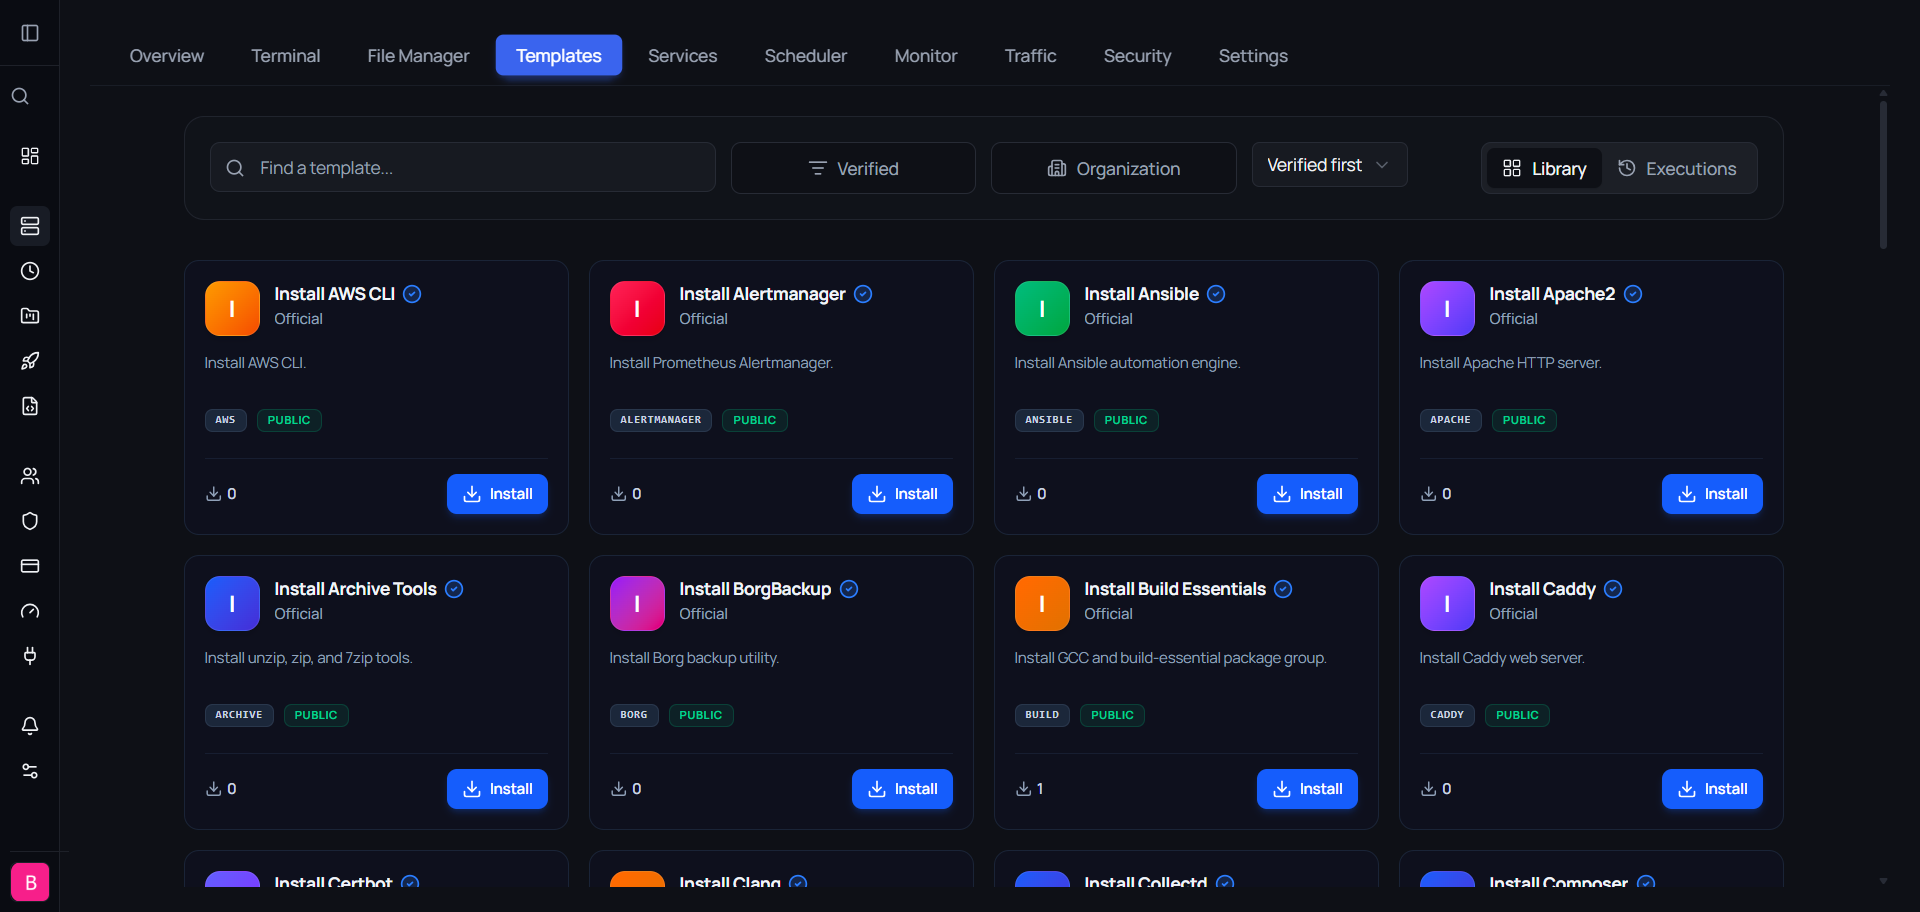Click the shield icon in the sidebar
Viewport: 1920px width, 912px height.
pyautogui.click(x=30, y=521)
